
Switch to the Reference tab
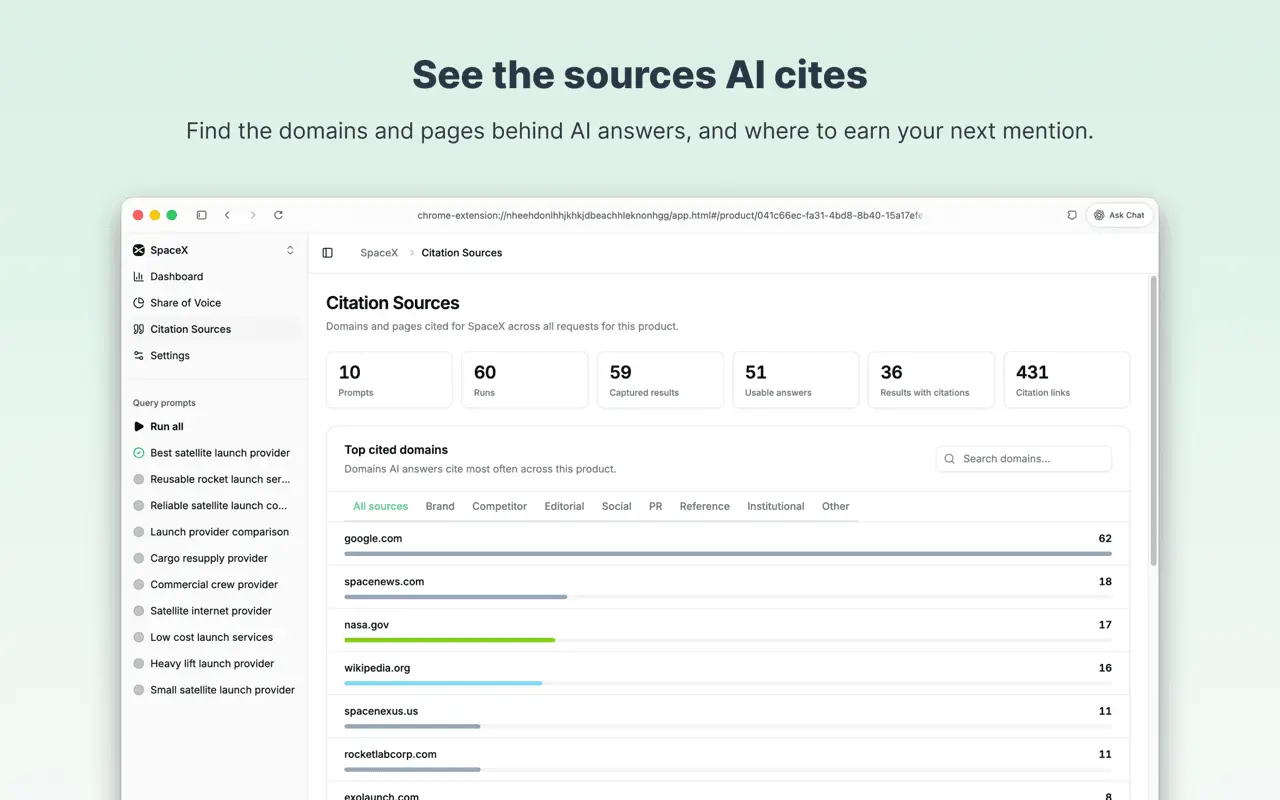(704, 506)
